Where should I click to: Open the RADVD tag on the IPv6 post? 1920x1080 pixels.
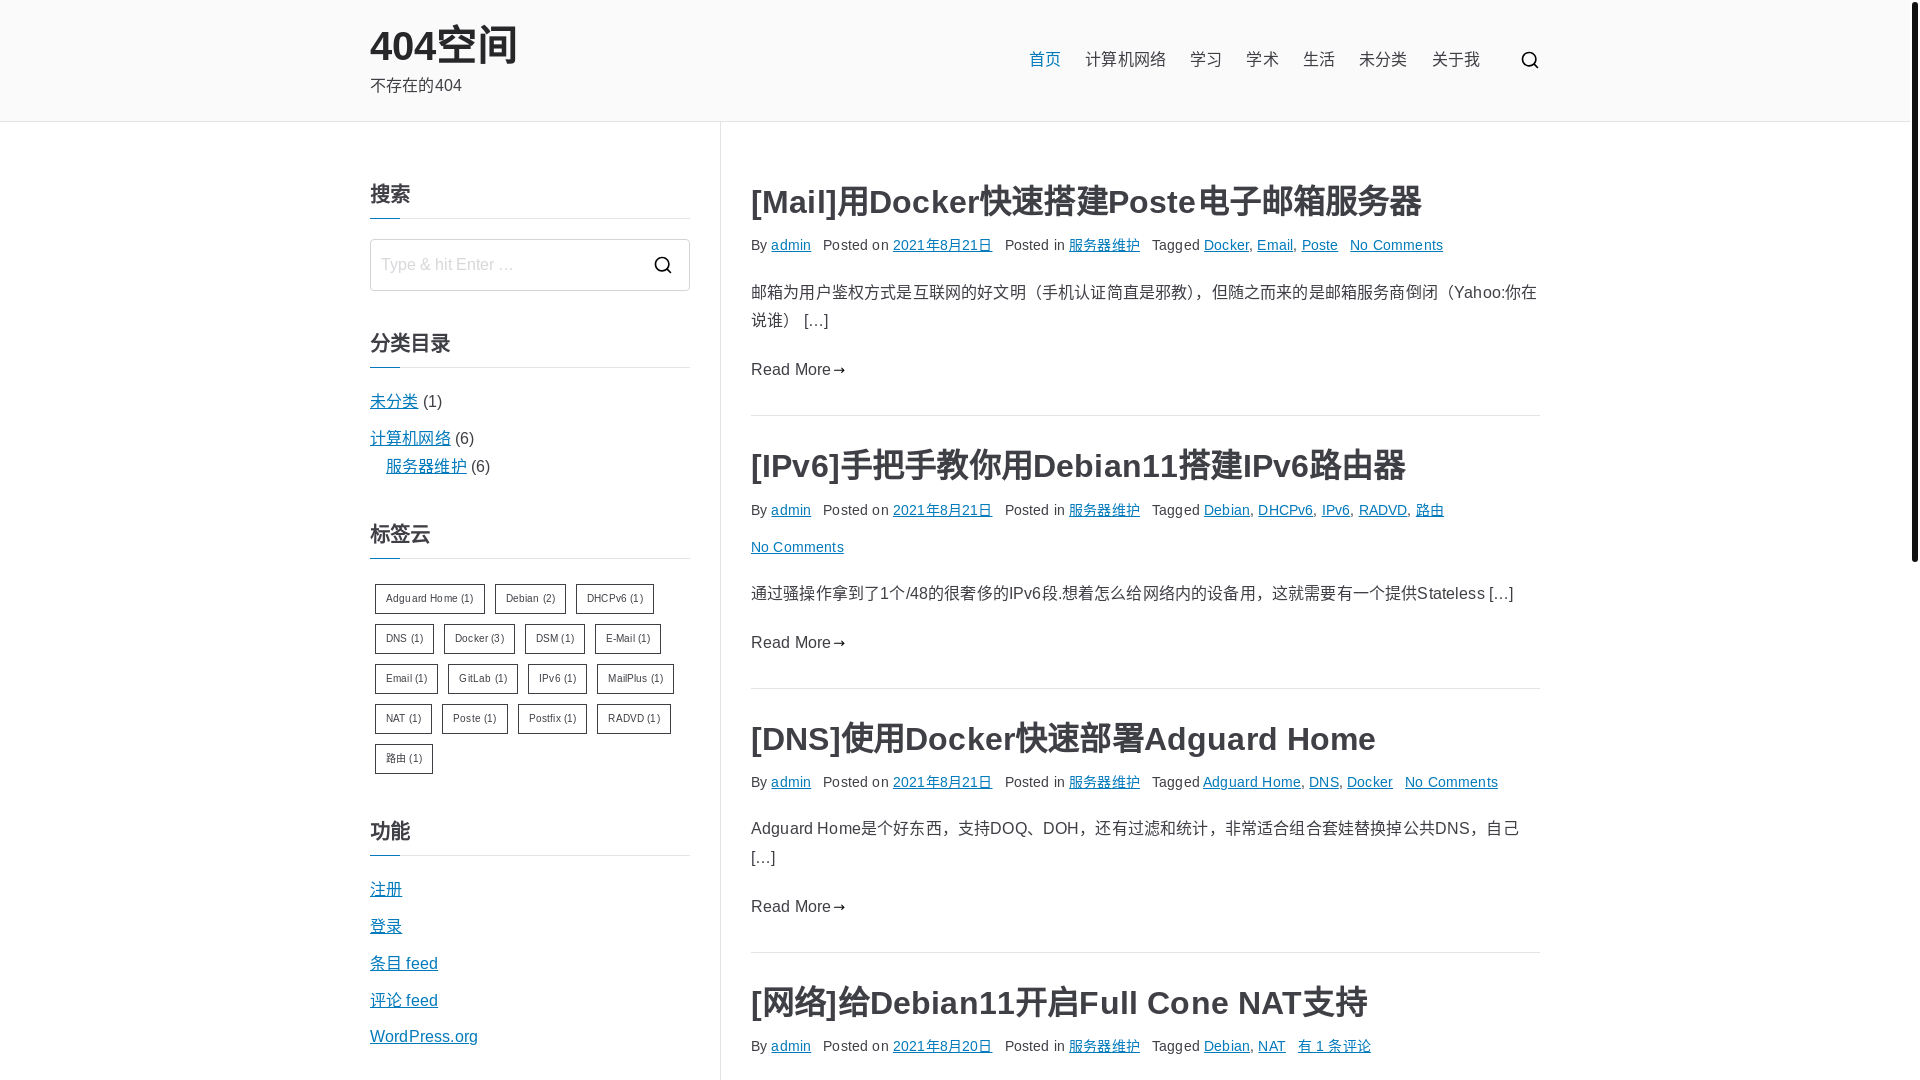1382,510
